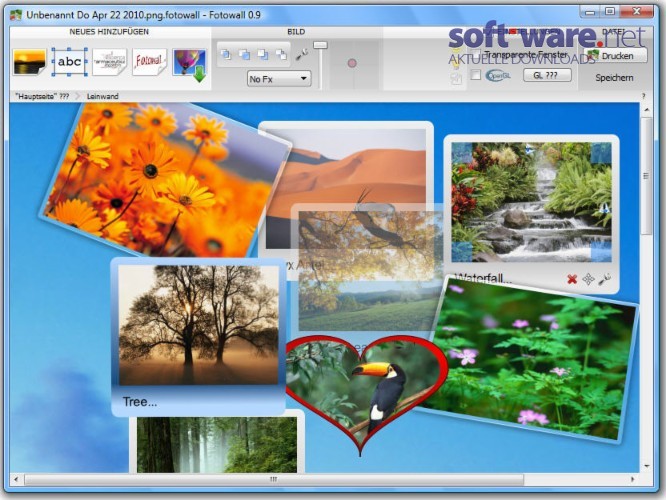The image size is (666, 500).
Task: Click the Fotowall app icon in title bar
Action: tap(16, 14)
